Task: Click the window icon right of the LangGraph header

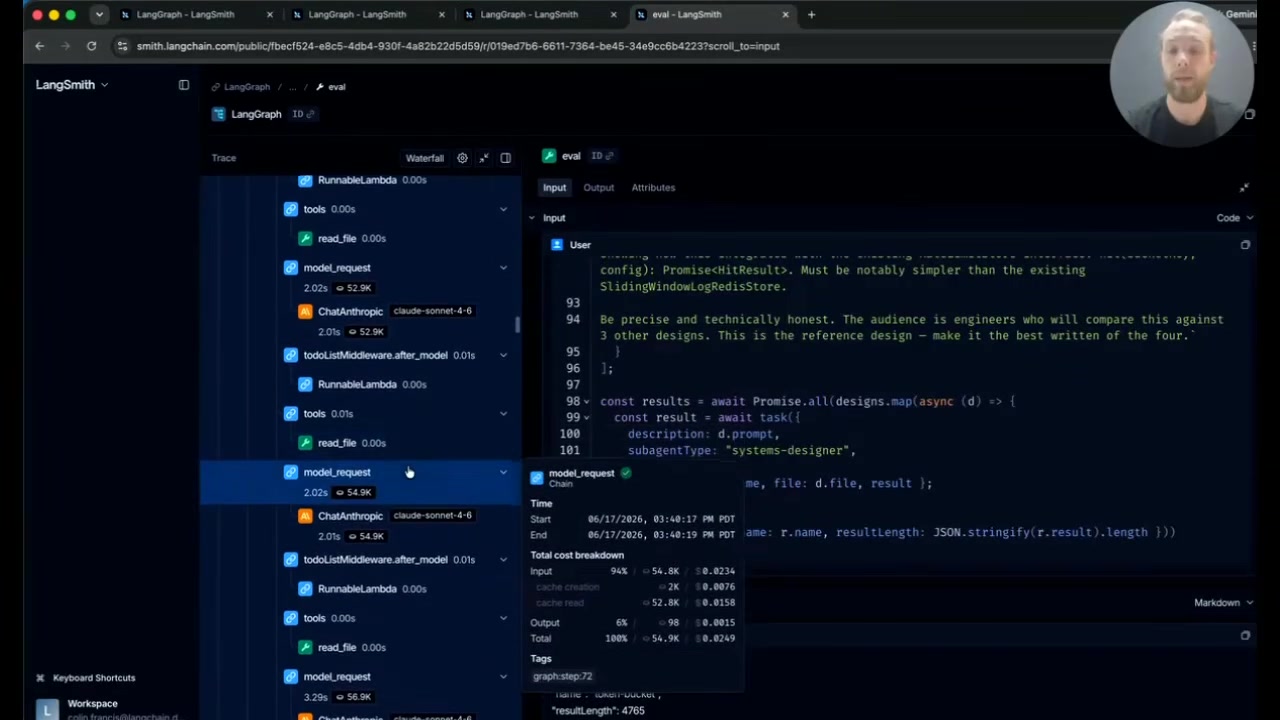Action: tap(1249, 114)
